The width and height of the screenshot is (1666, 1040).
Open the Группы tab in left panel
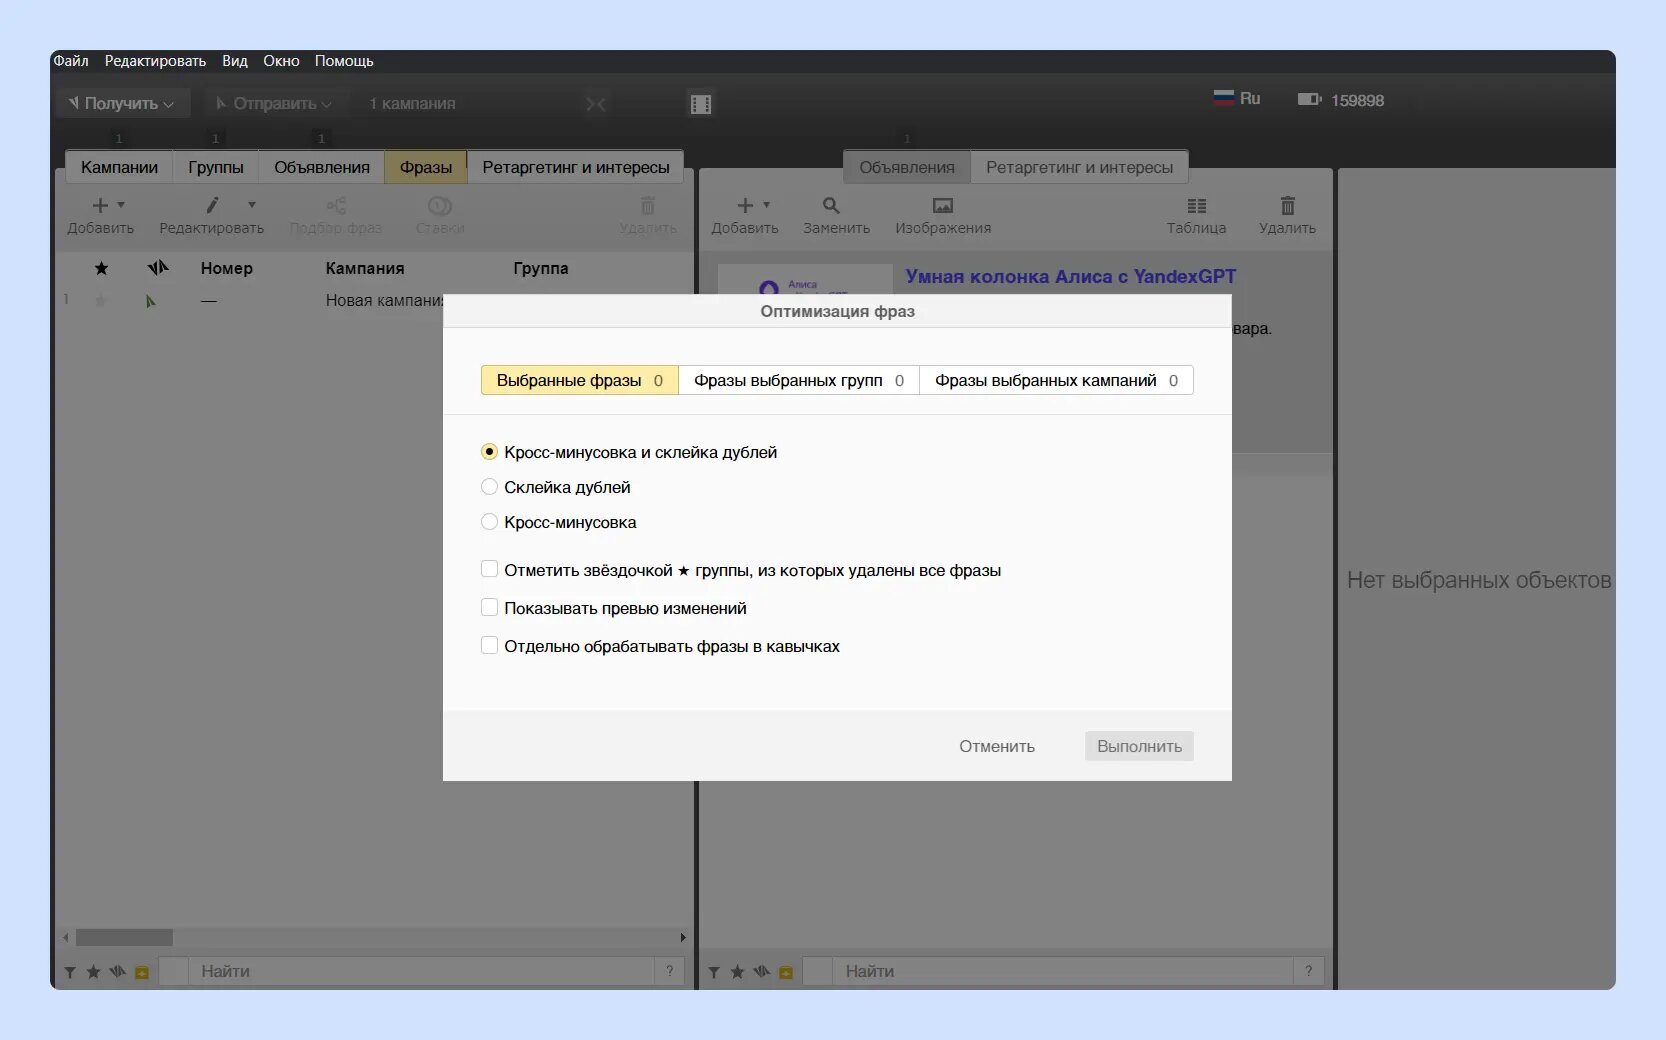click(216, 167)
